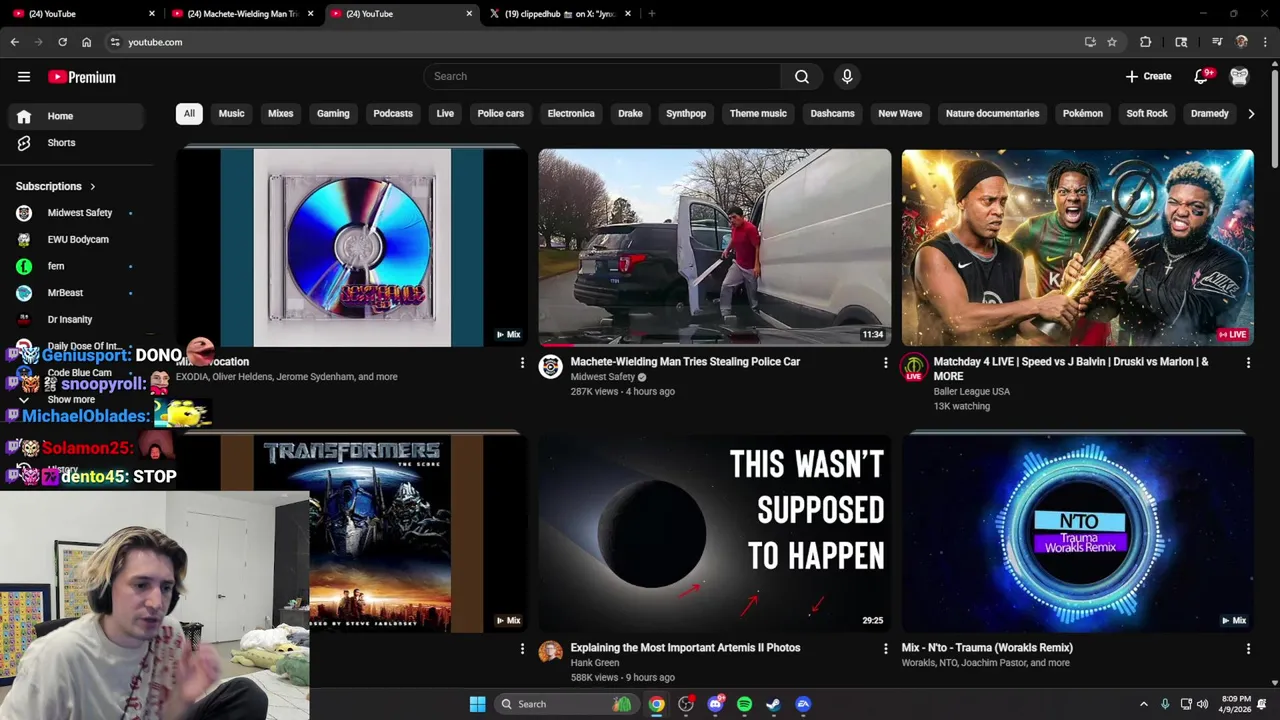
Task: Select the Soft Rock chip
Action: [1147, 113]
